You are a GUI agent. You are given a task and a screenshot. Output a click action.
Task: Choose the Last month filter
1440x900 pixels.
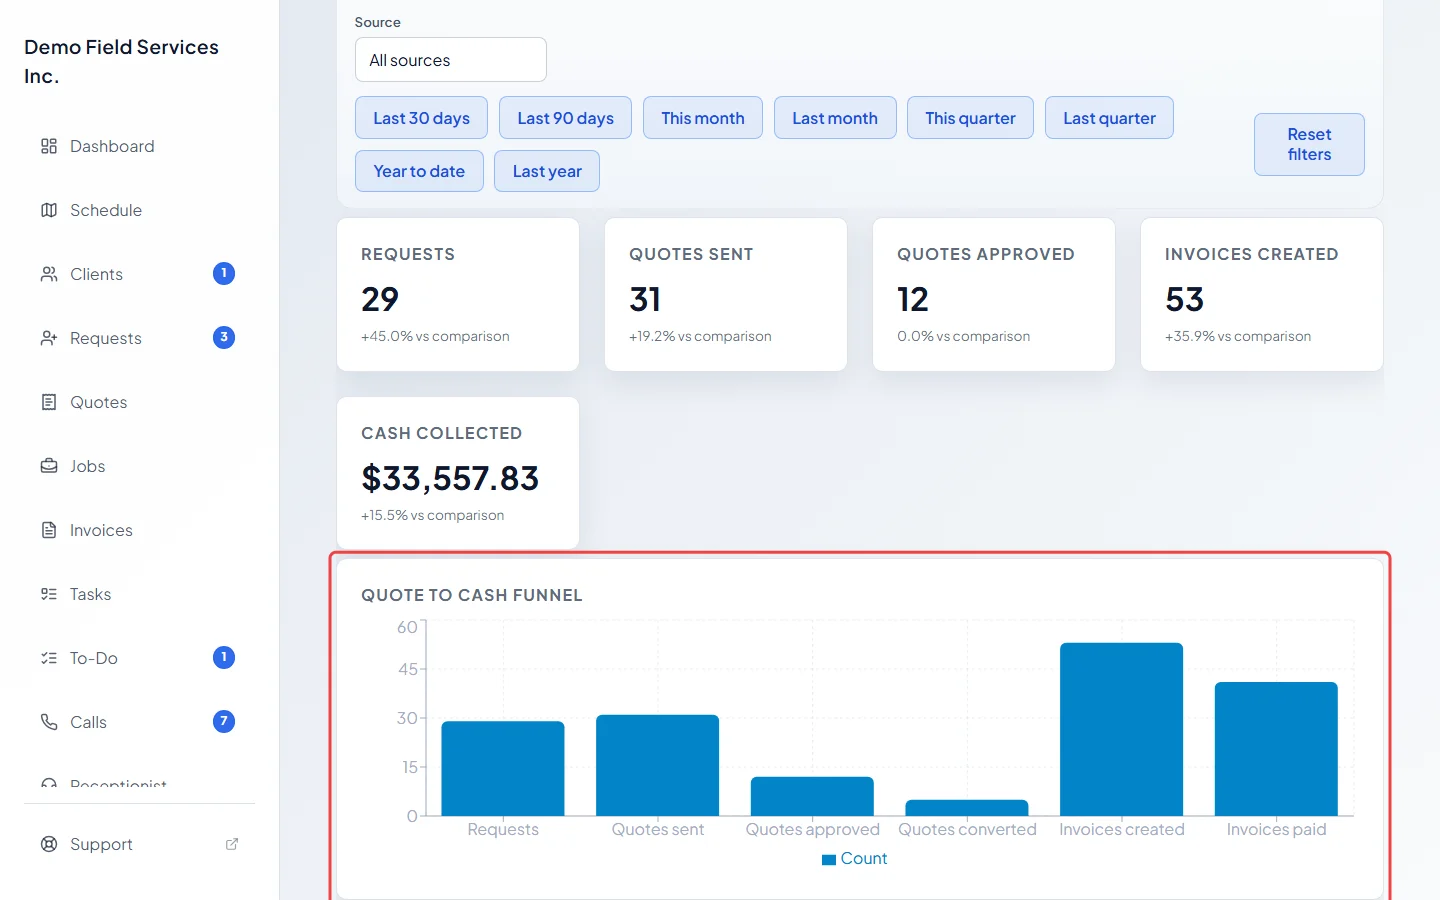[x=835, y=118]
